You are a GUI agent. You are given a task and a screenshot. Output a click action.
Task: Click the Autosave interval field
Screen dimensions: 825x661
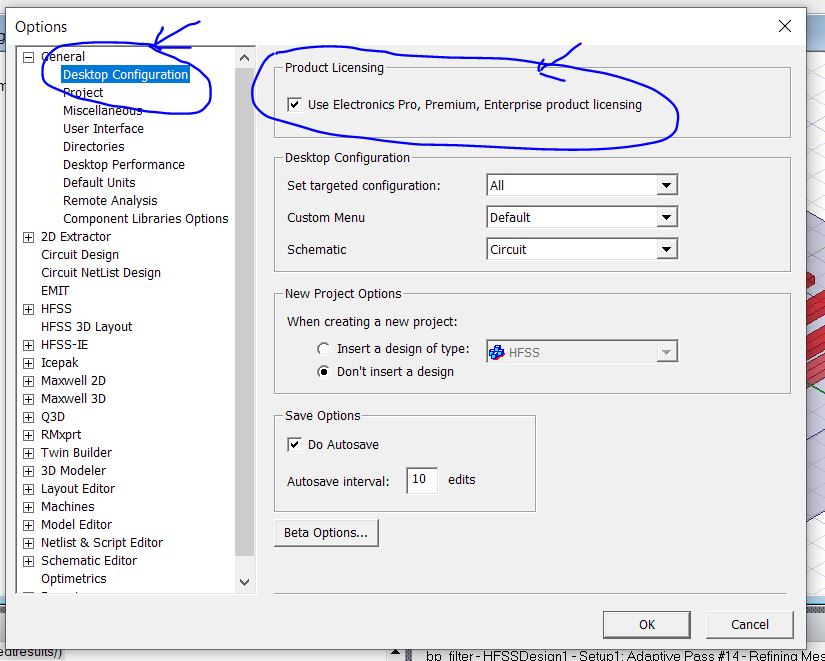(422, 480)
